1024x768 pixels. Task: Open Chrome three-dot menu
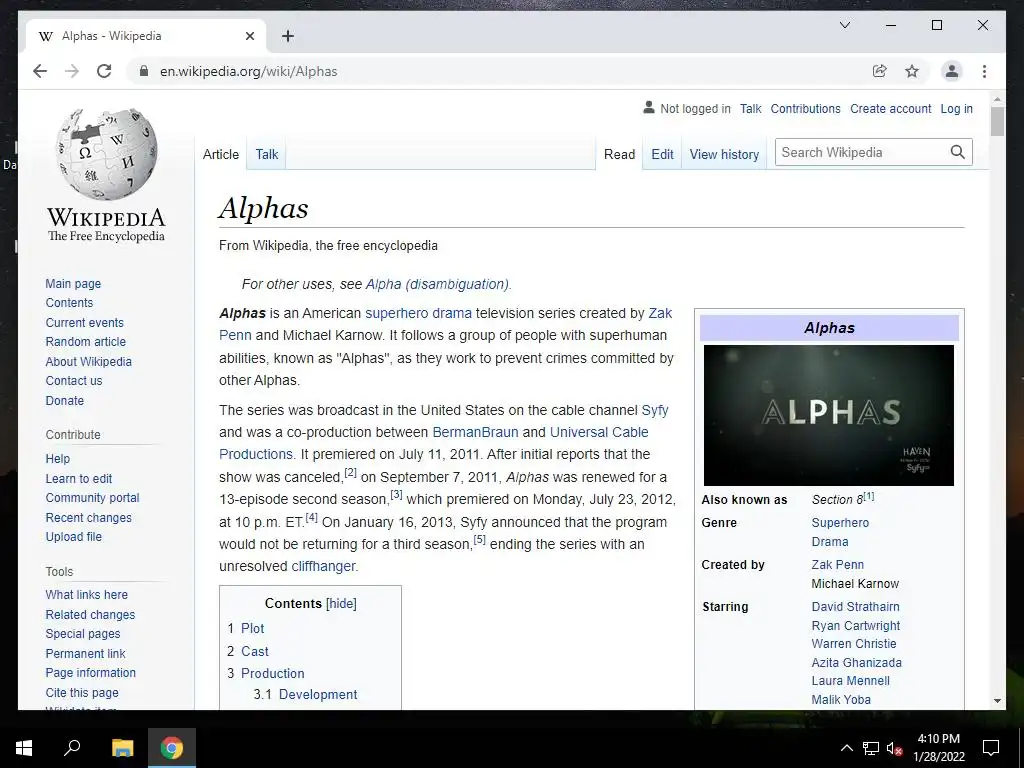[984, 71]
